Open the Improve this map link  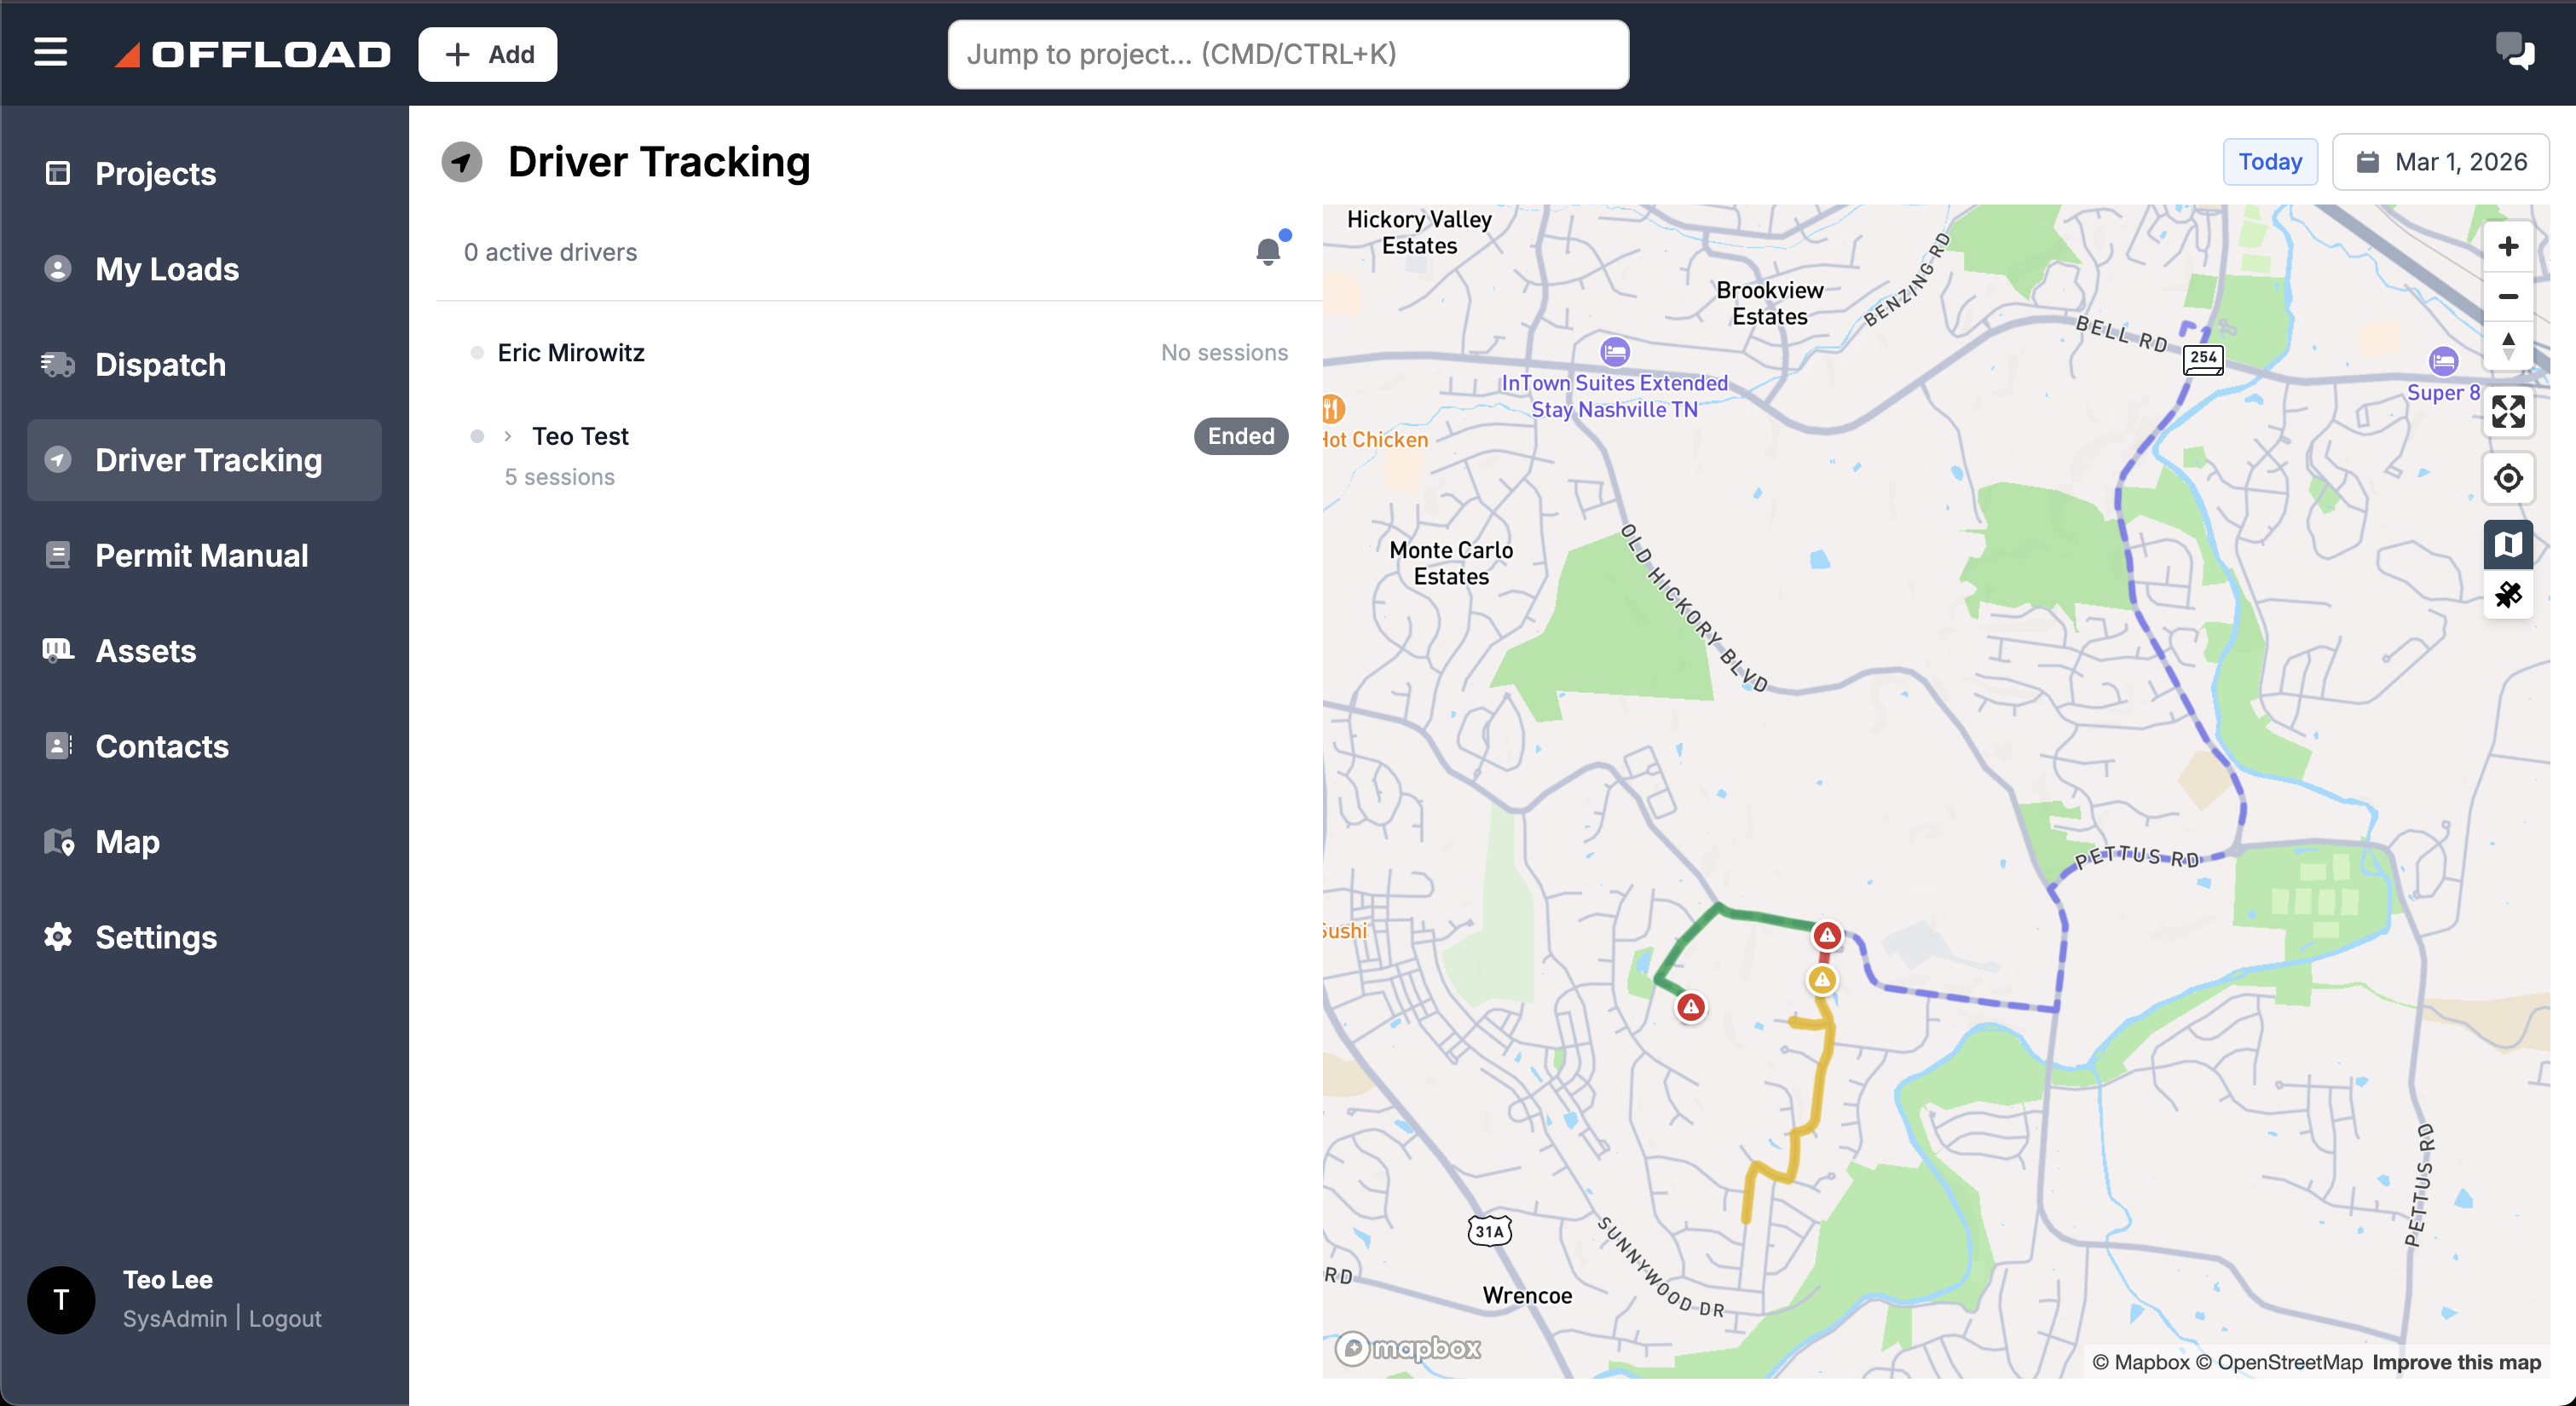2456,1362
